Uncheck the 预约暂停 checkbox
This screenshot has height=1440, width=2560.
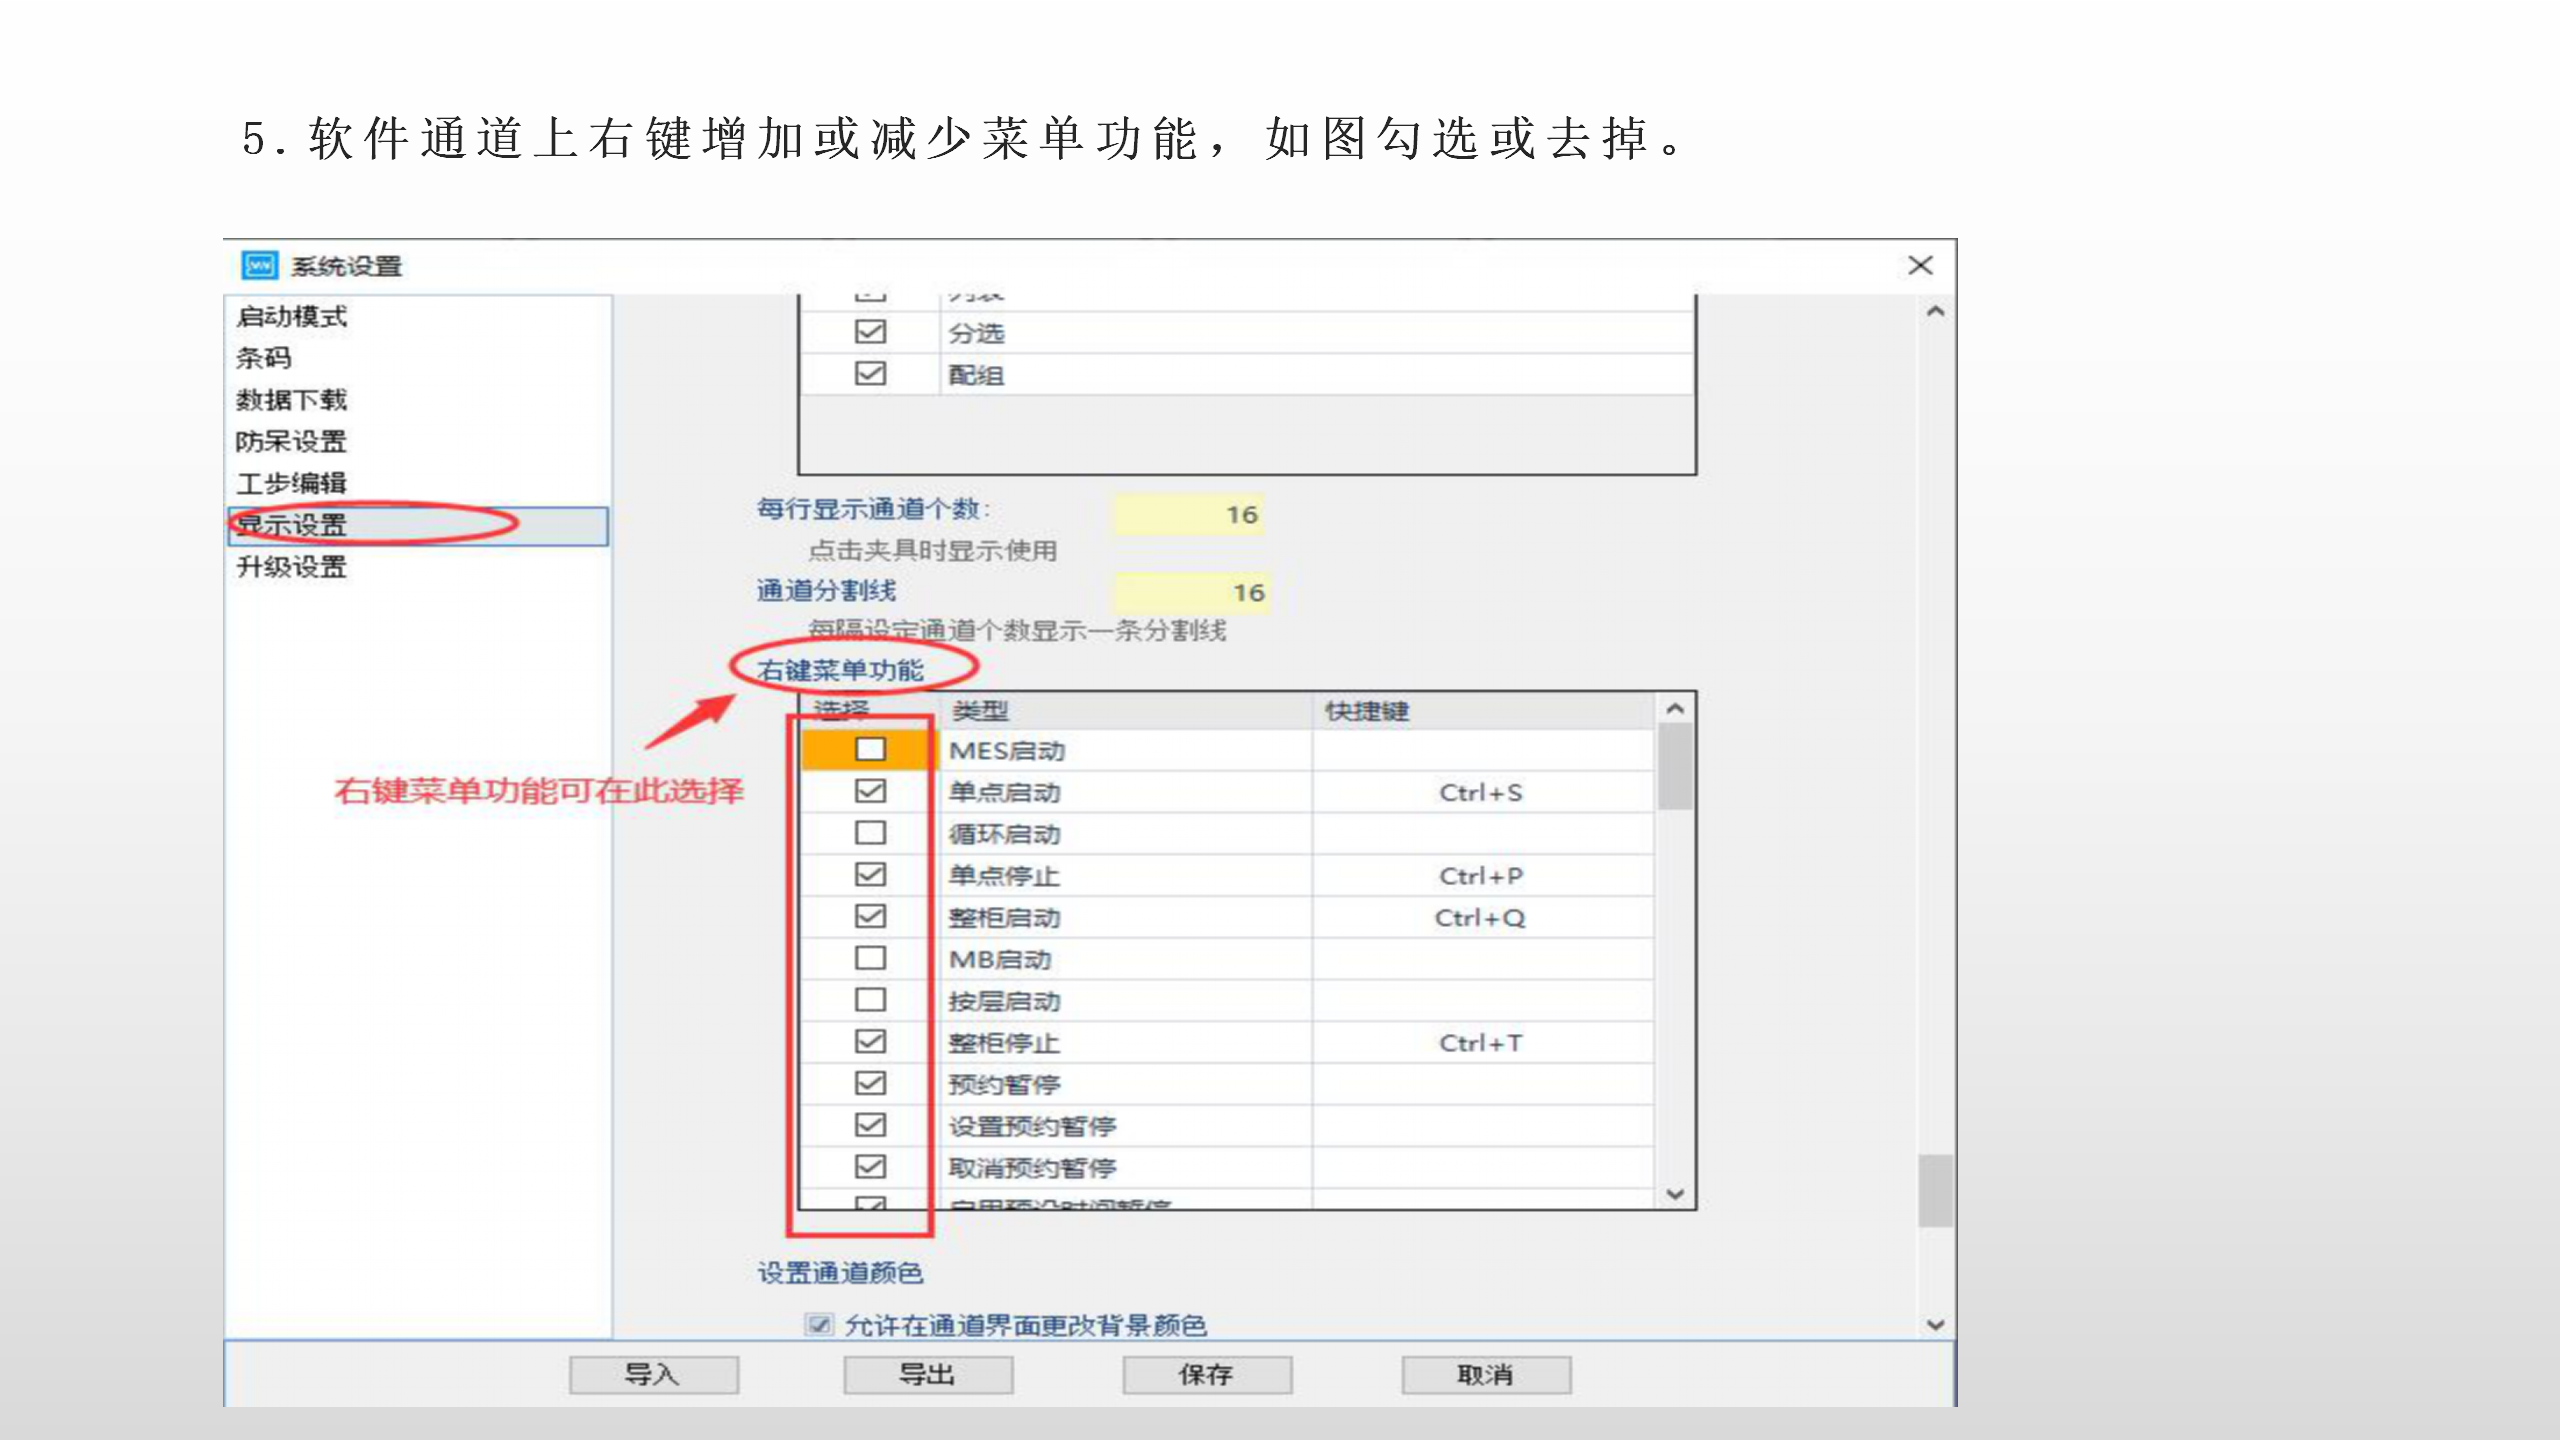tap(870, 1083)
